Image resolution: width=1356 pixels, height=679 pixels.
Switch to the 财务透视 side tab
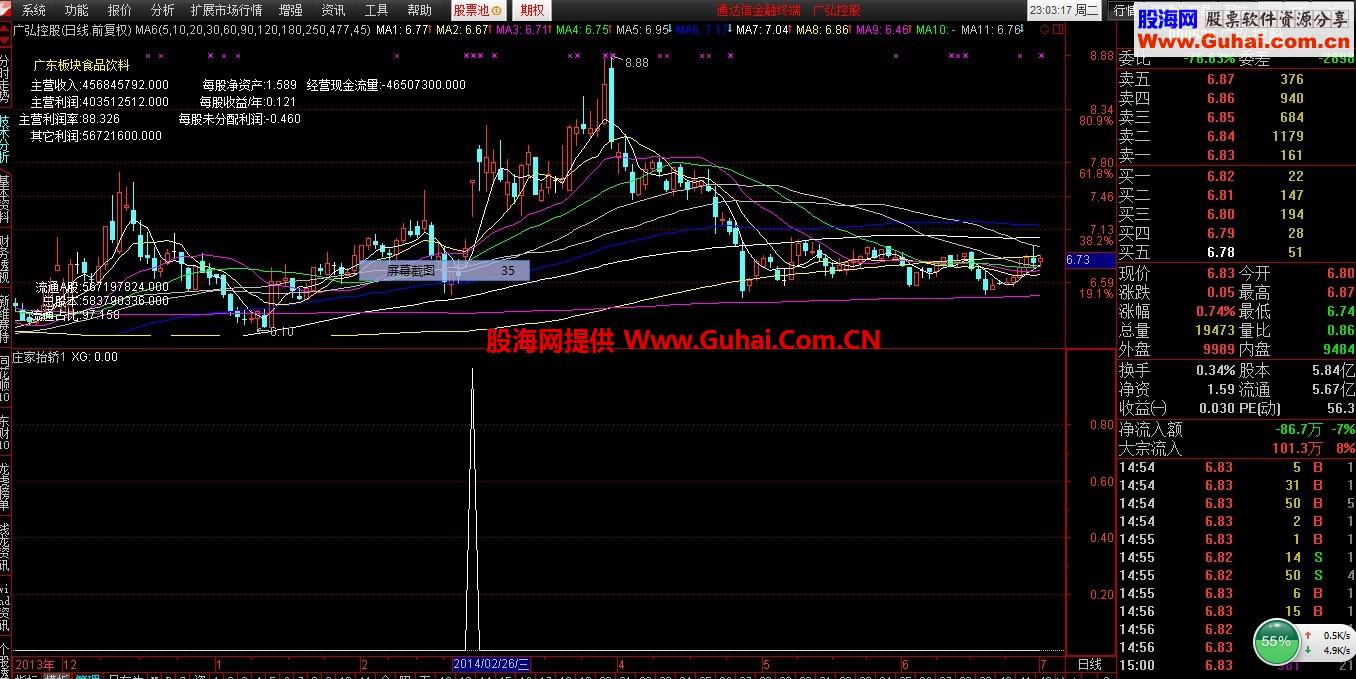click(x=5, y=259)
